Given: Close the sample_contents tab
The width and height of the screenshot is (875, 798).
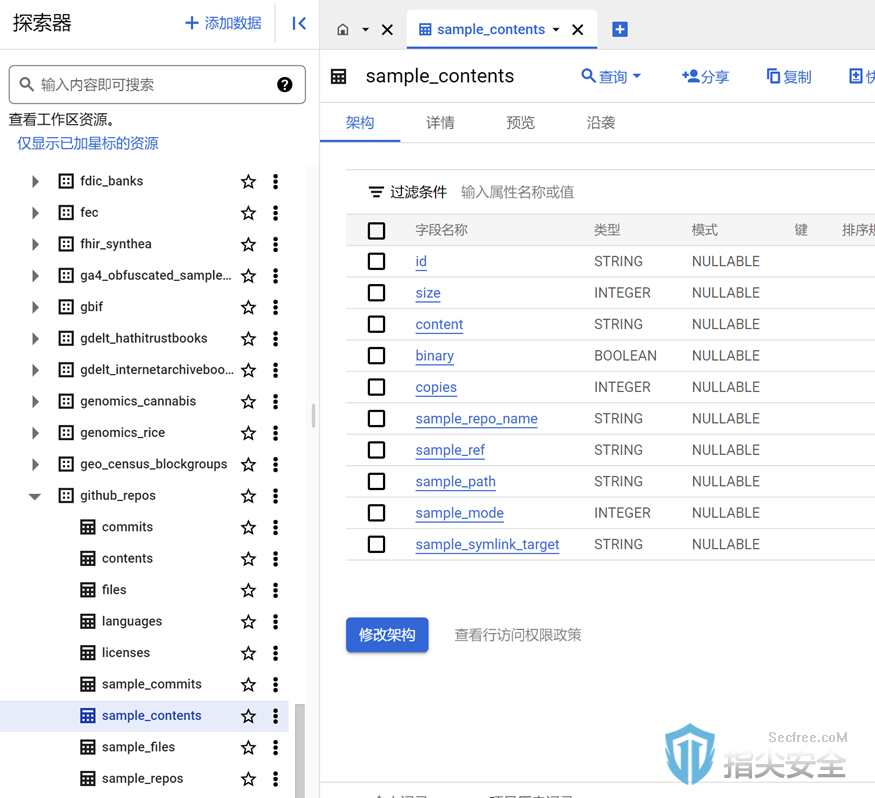Looking at the screenshot, I should click(578, 30).
